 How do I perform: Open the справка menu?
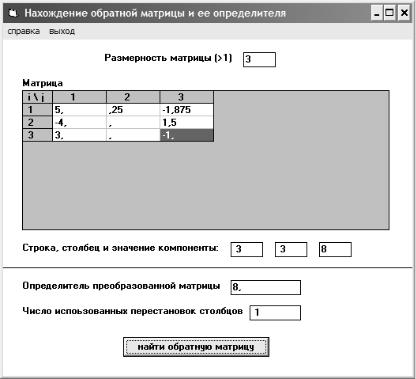pos(24,31)
